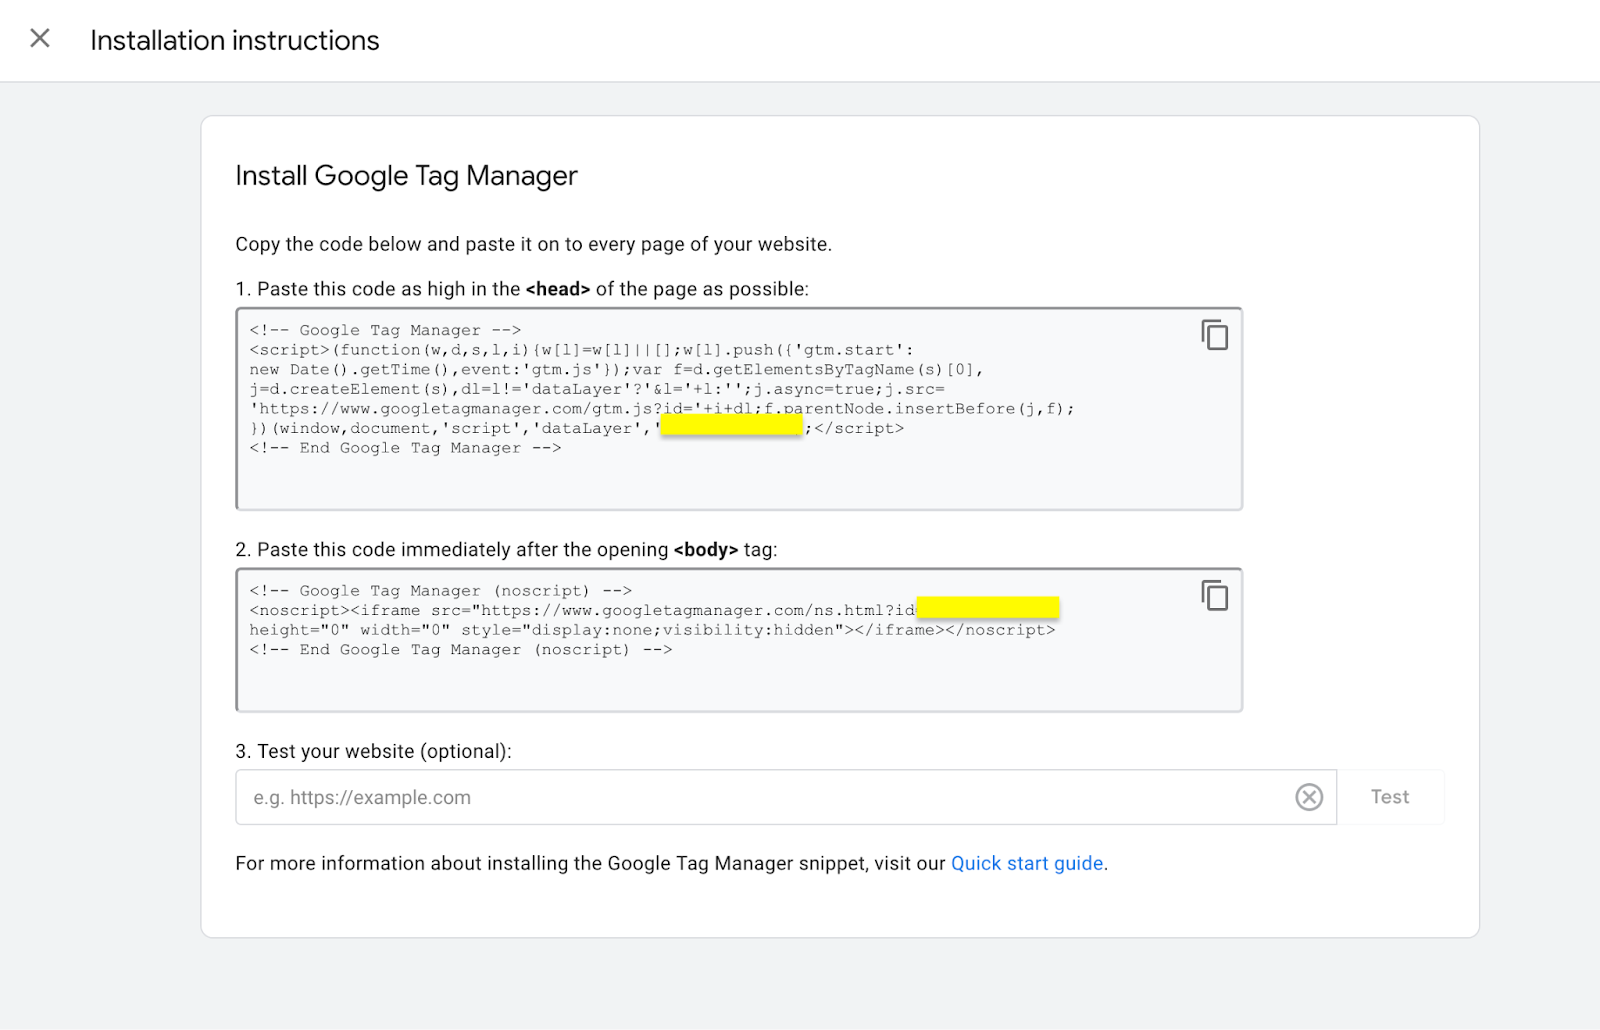This screenshot has width=1600, height=1030.
Task: Click 'height="0" width="0"' iframe attribute line
Action: (652, 630)
